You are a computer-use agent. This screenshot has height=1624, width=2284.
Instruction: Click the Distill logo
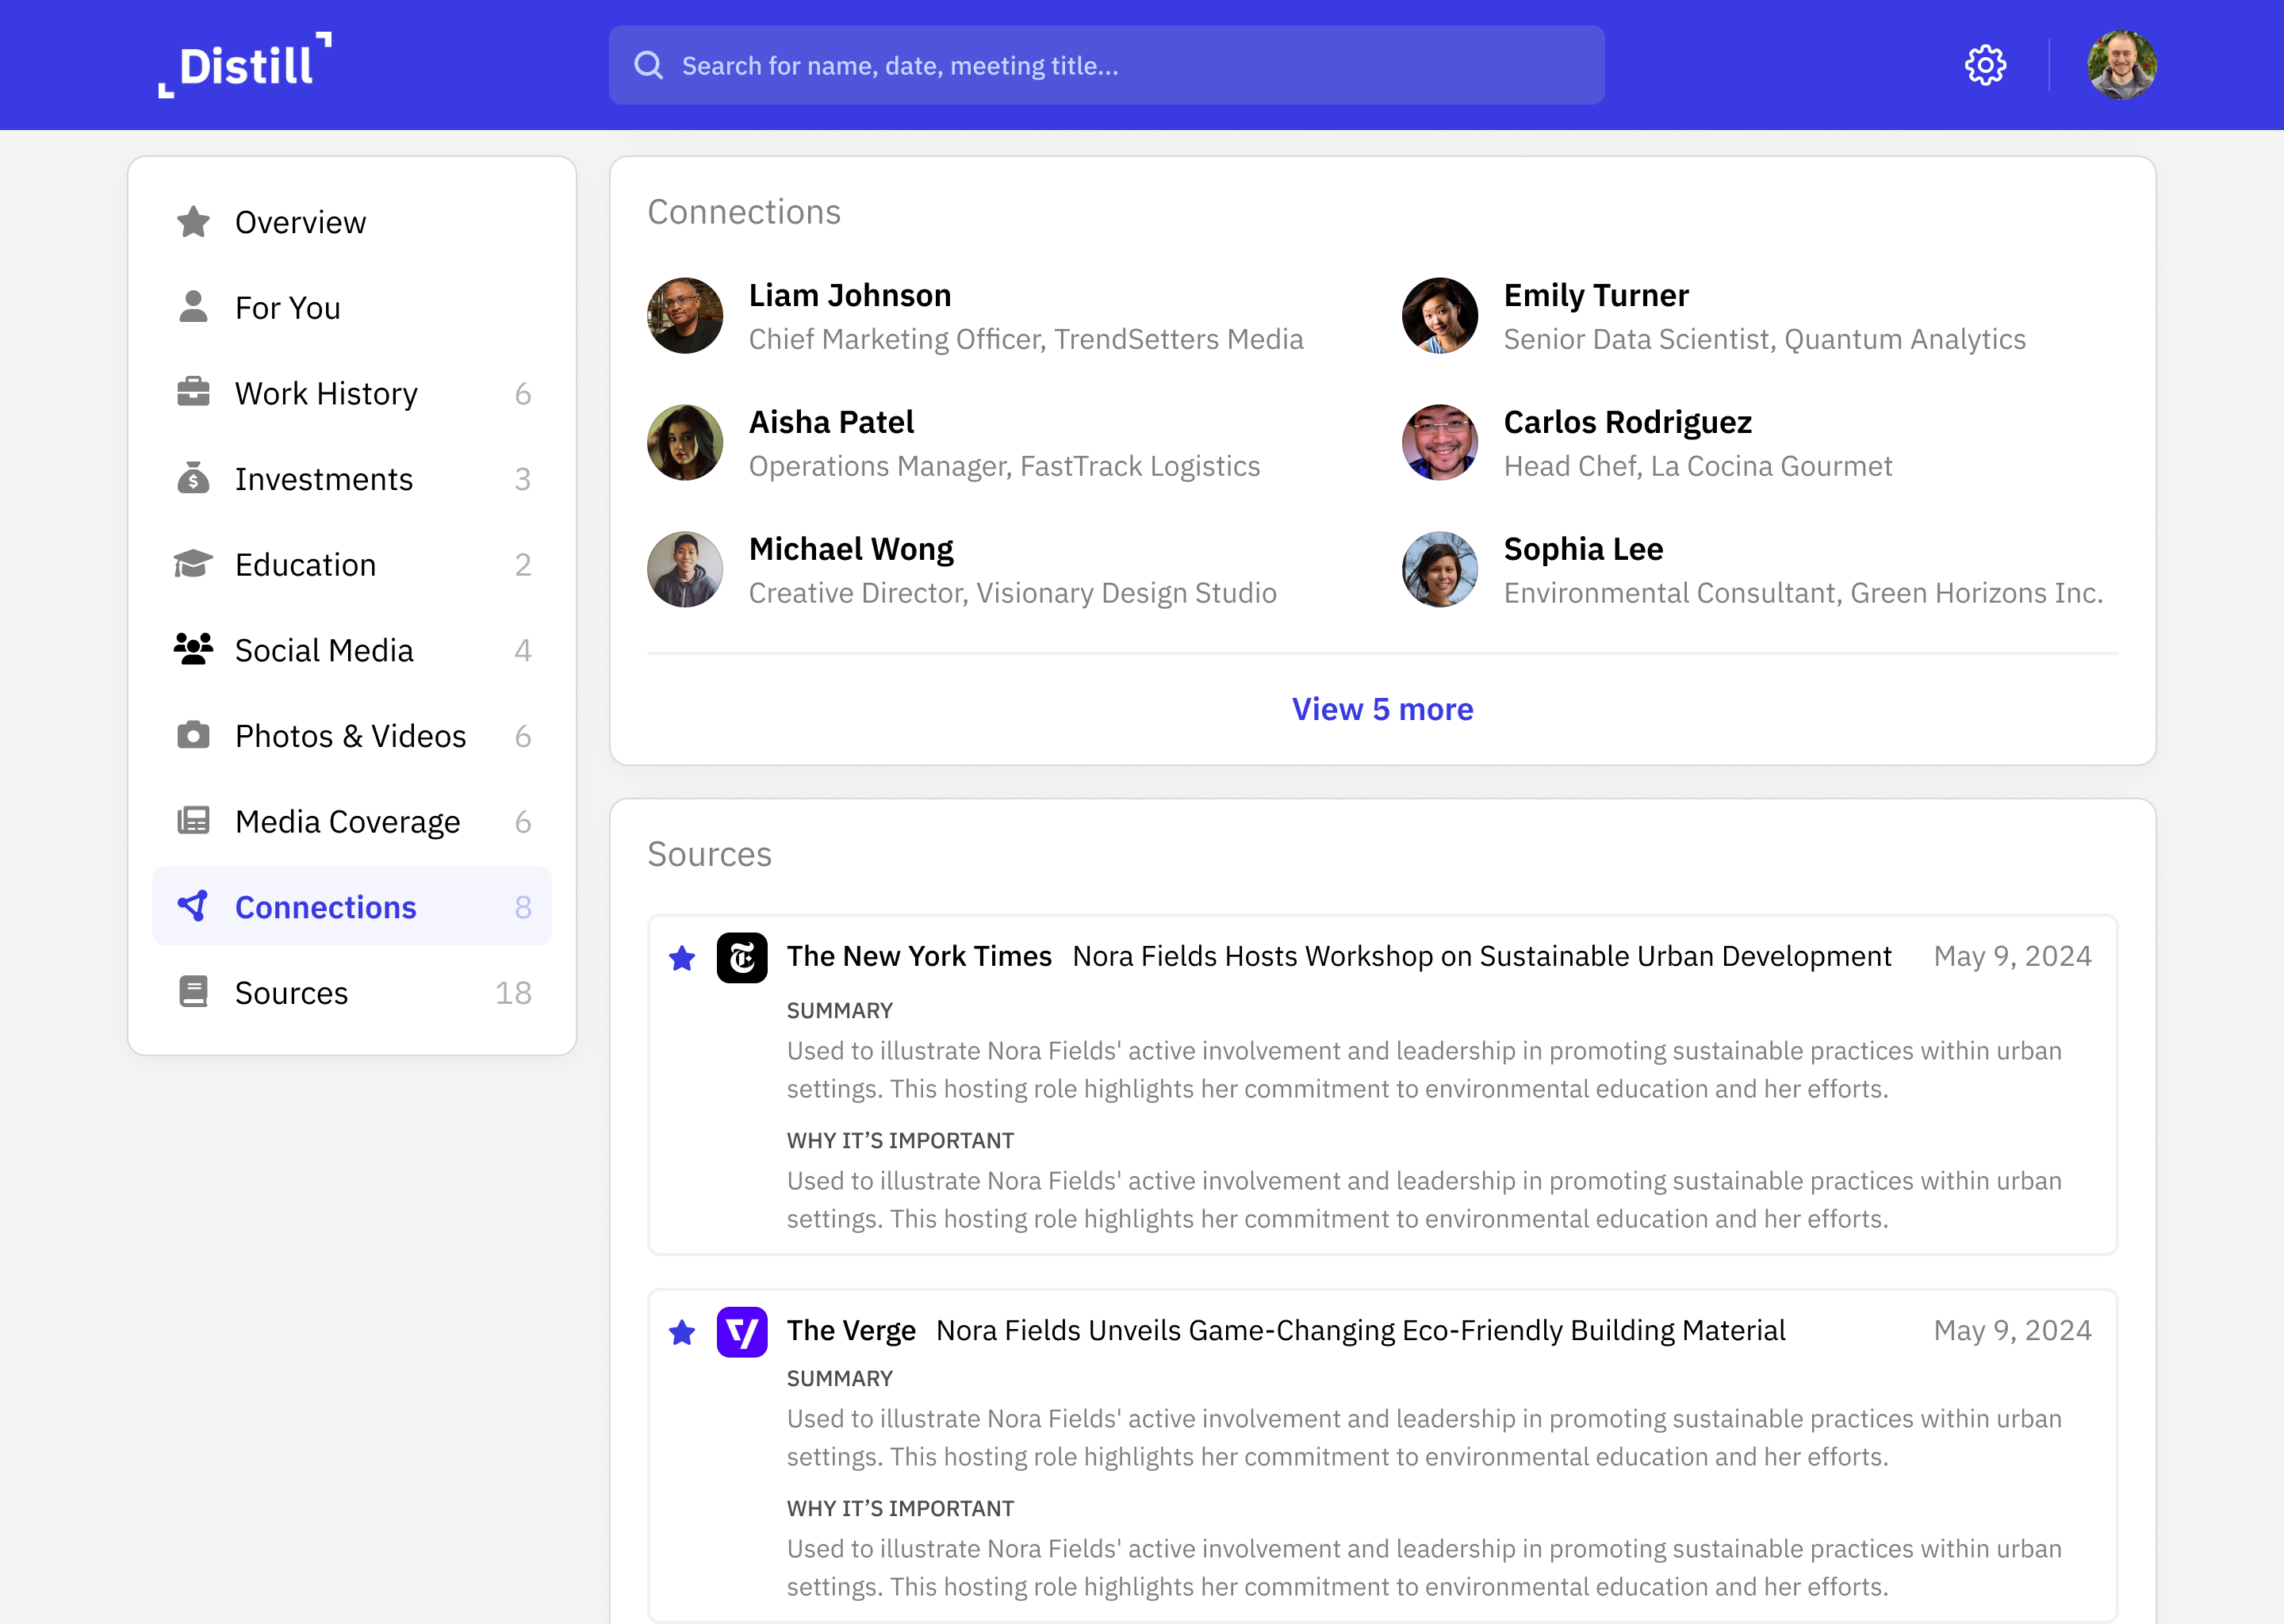click(x=245, y=66)
